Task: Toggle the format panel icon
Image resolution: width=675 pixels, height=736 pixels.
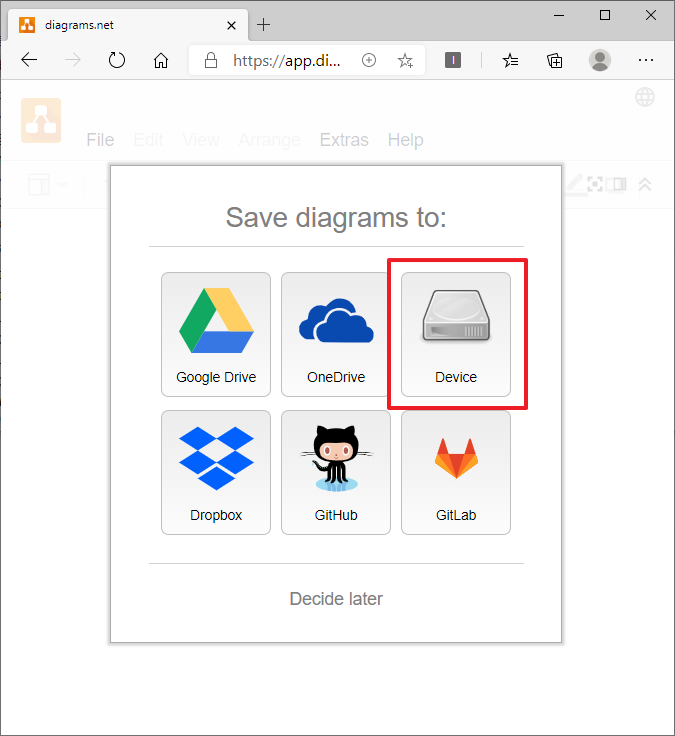Action: tap(617, 184)
